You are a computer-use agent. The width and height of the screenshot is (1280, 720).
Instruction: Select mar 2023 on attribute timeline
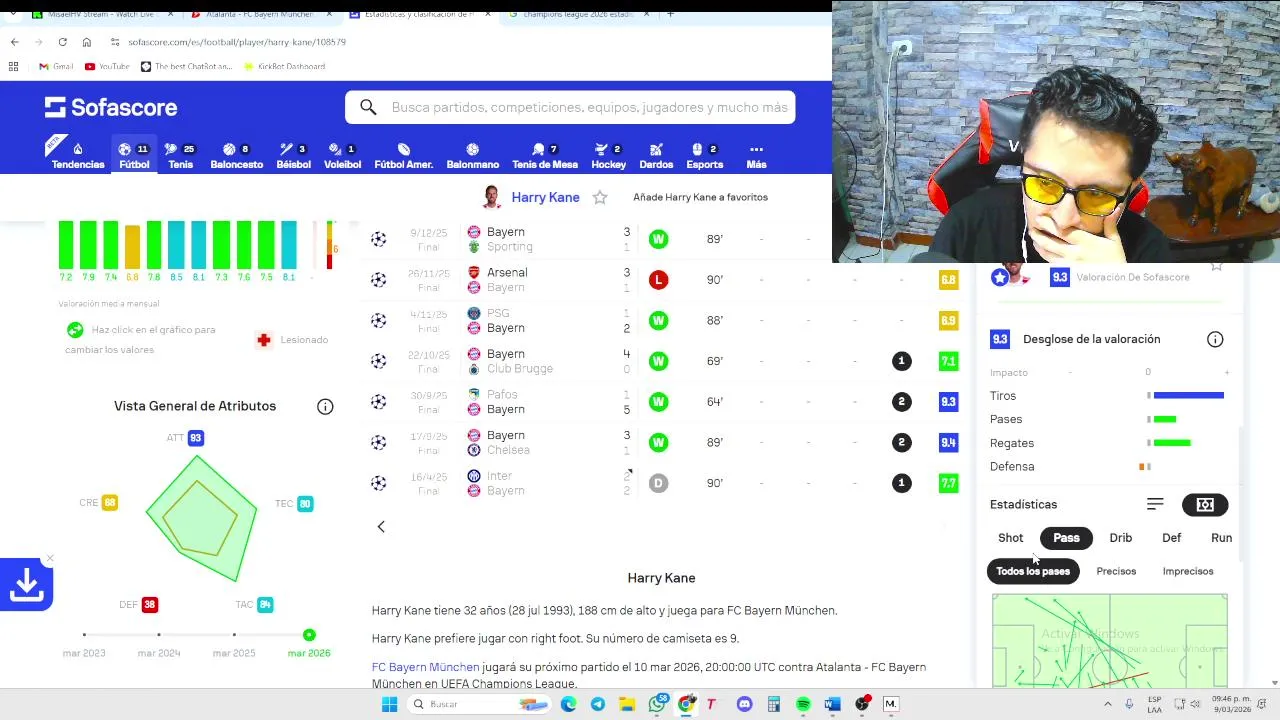tap(84, 635)
